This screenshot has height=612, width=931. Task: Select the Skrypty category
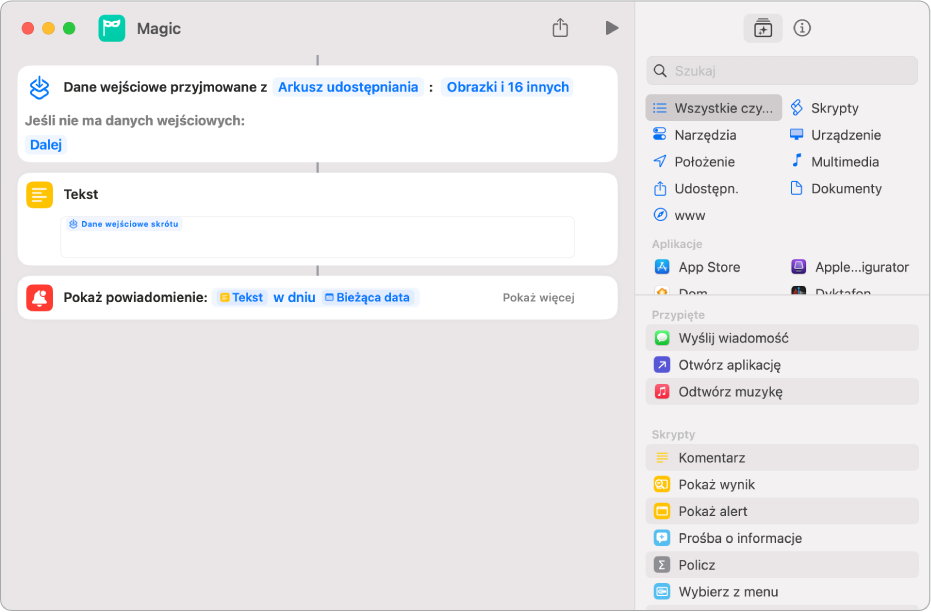point(834,108)
